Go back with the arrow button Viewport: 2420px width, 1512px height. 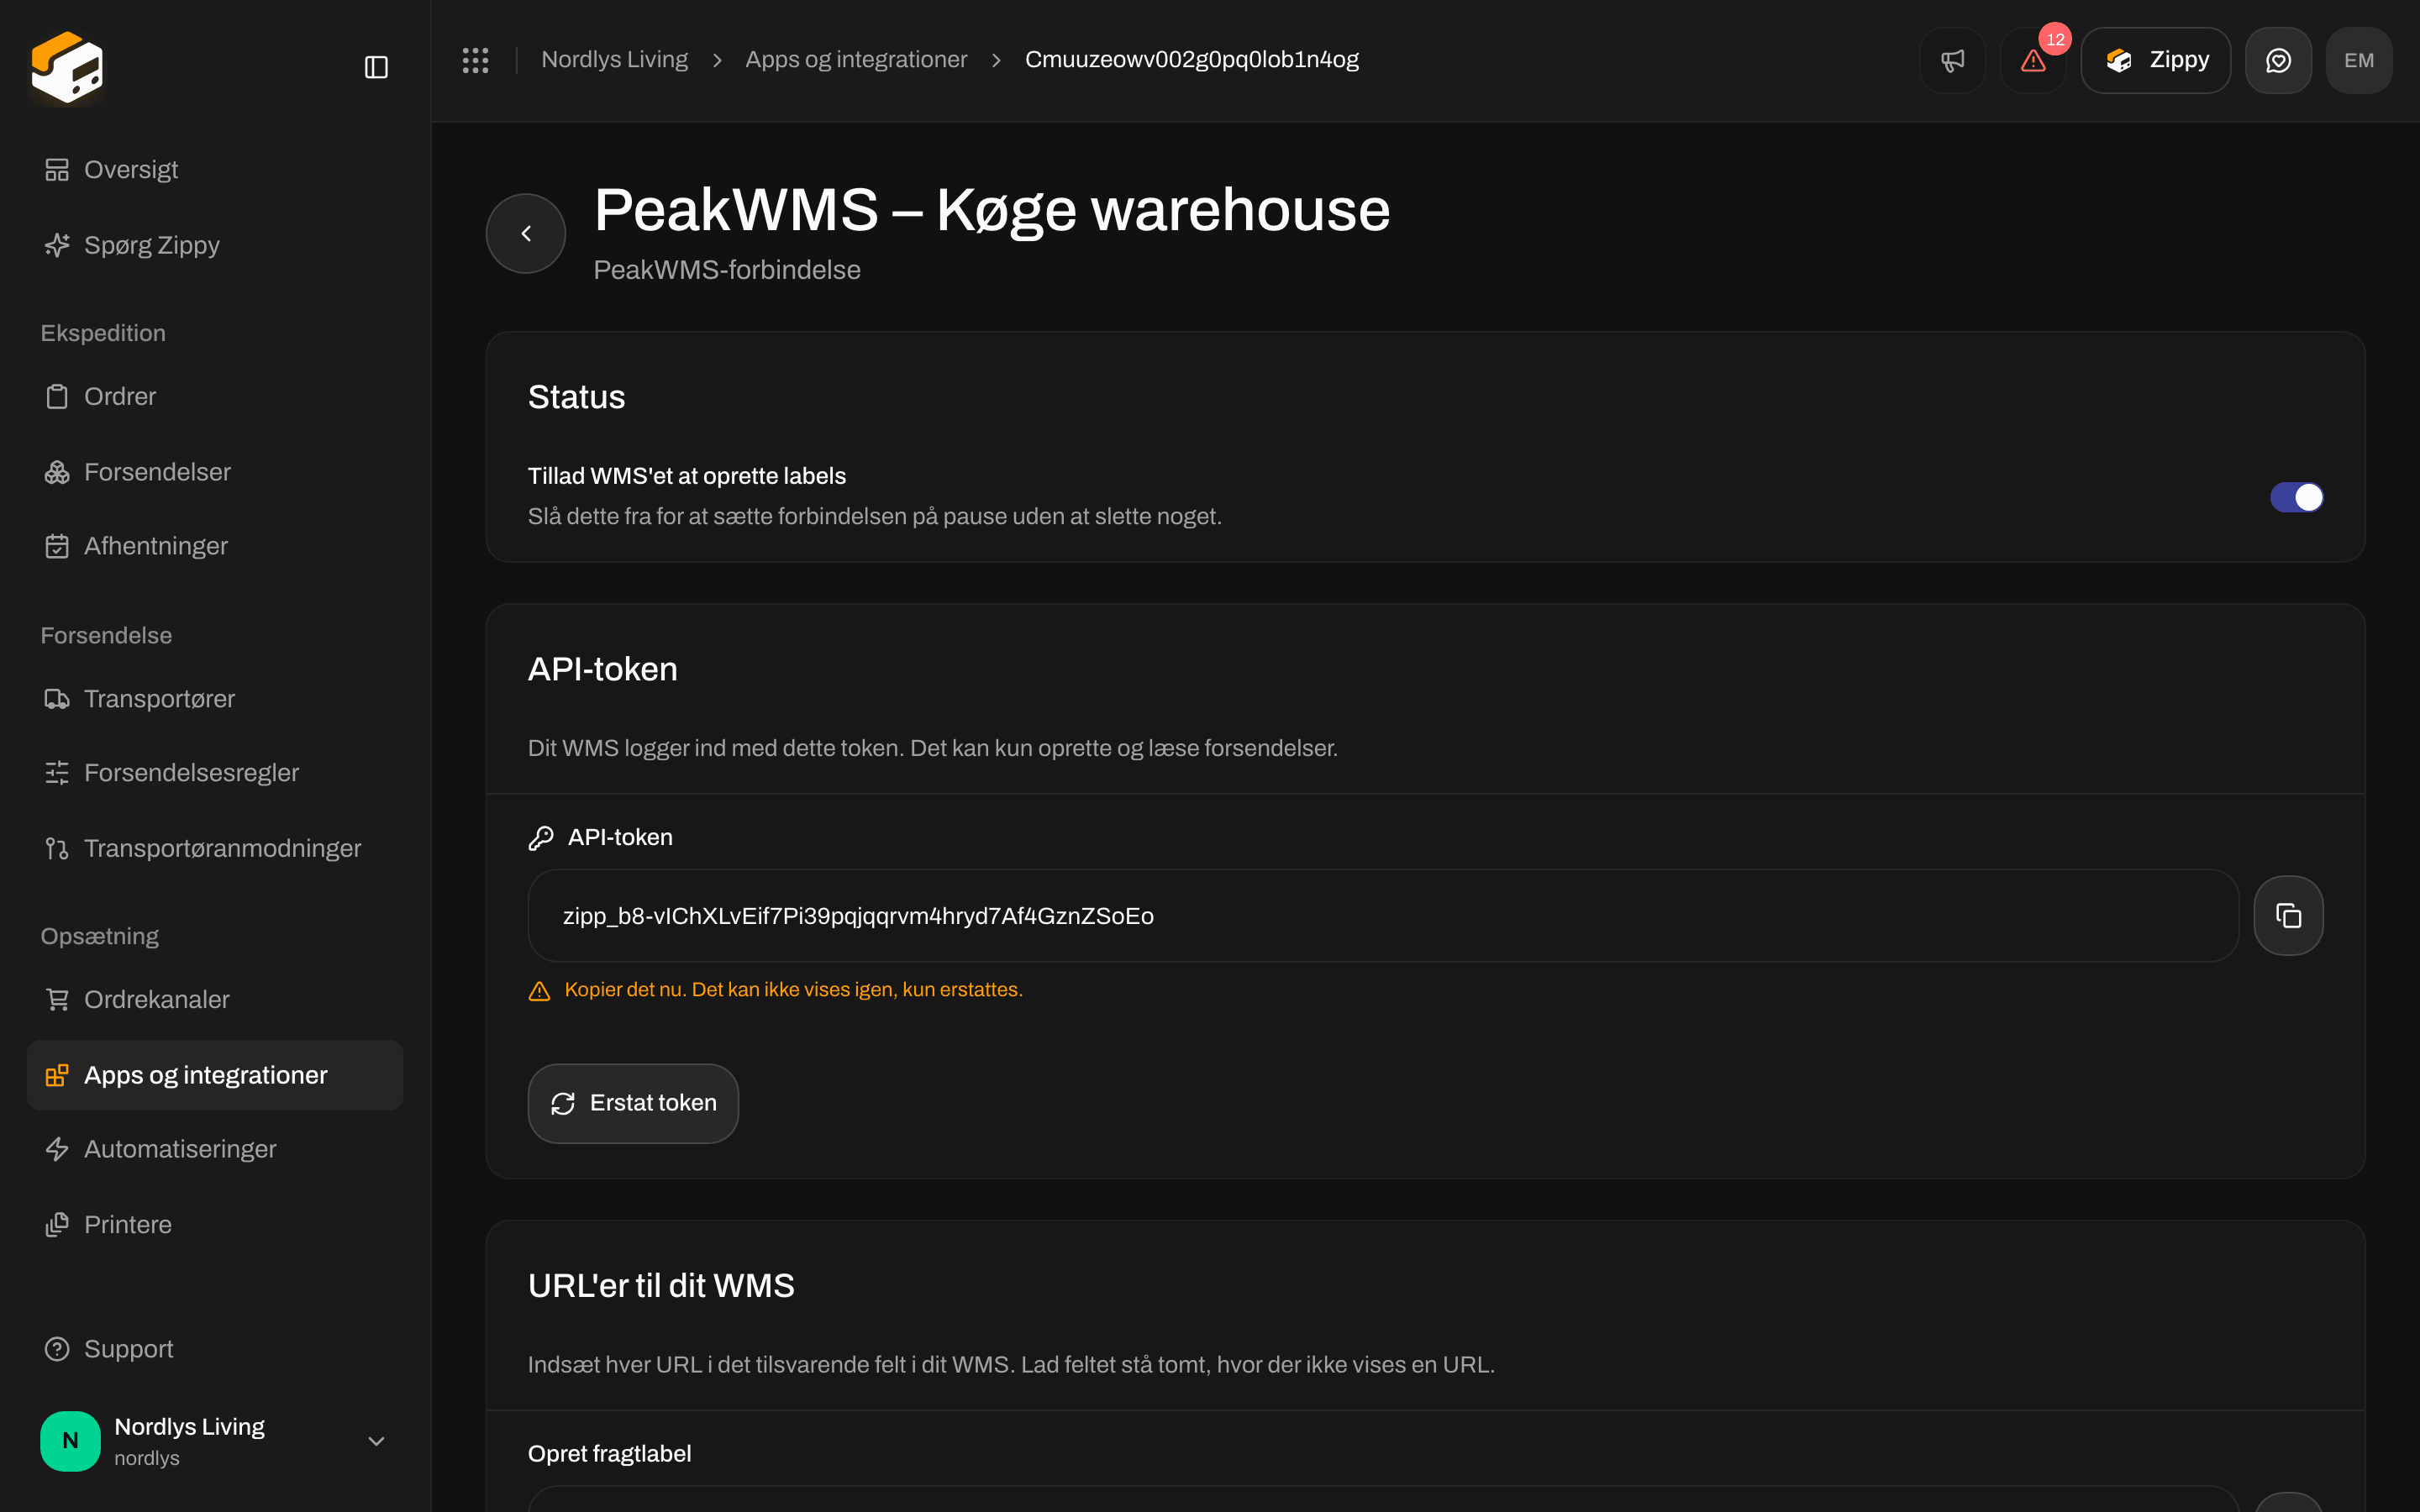coord(526,233)
